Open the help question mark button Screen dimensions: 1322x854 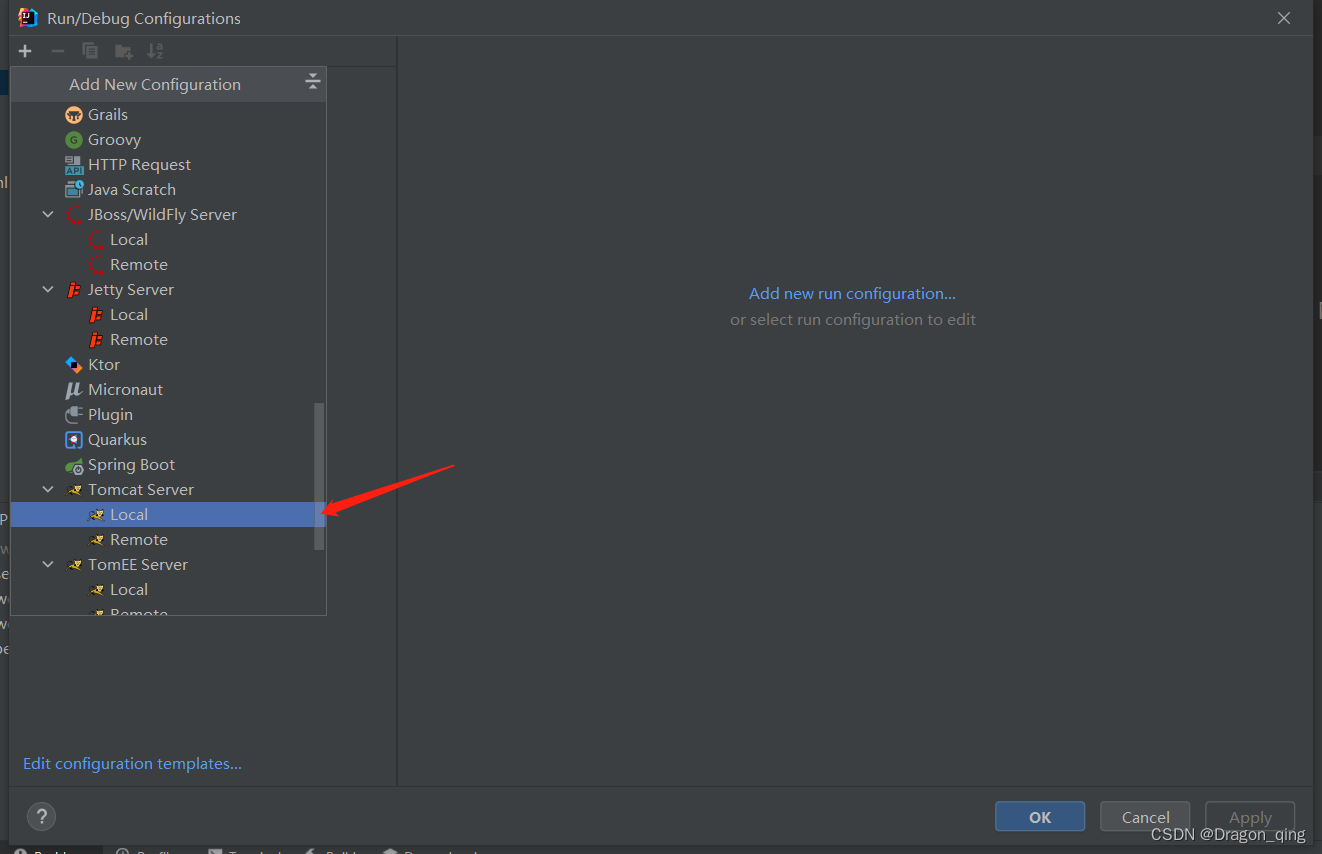click(41, 816)
